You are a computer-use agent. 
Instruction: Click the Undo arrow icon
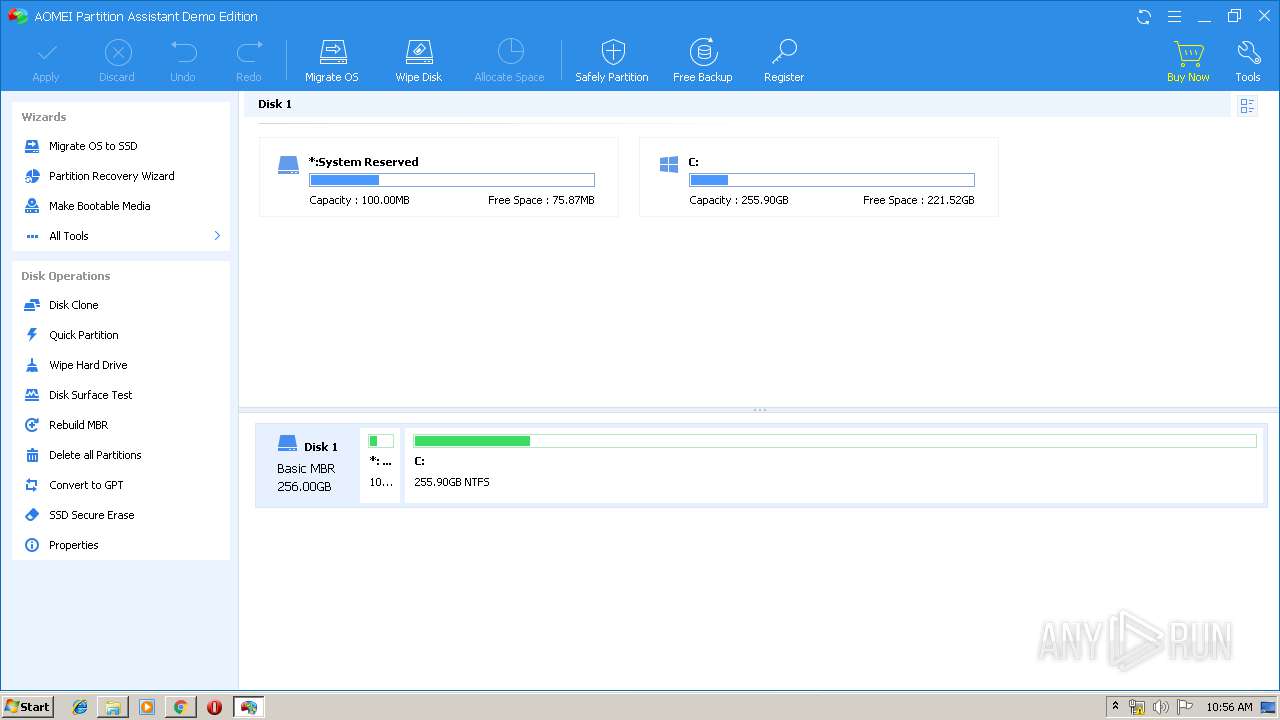pos(183,52)
